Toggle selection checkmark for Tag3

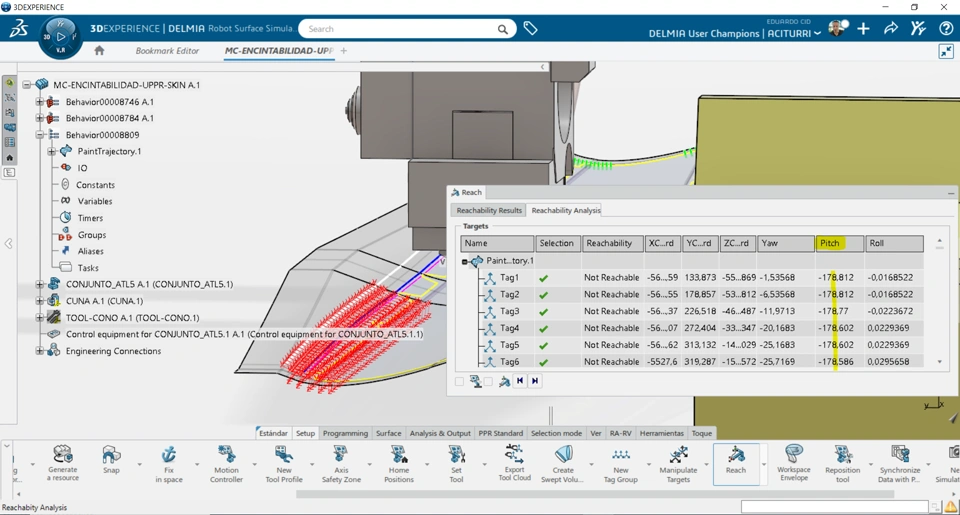point(543,312)
